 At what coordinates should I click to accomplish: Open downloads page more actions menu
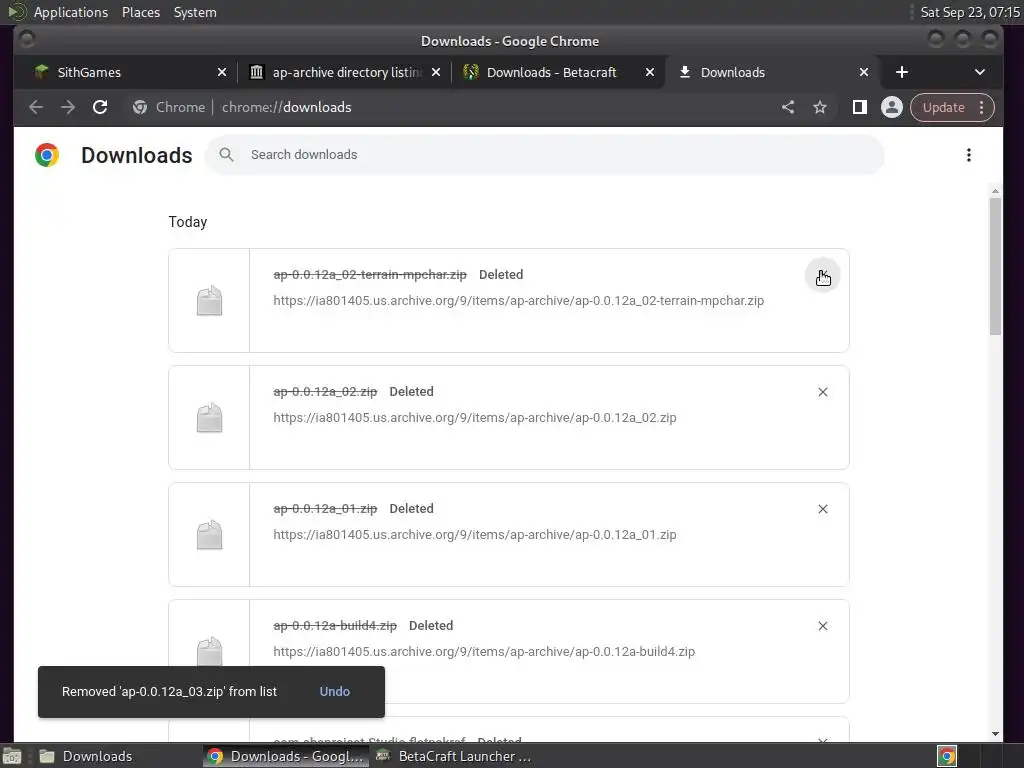[968, 155]
